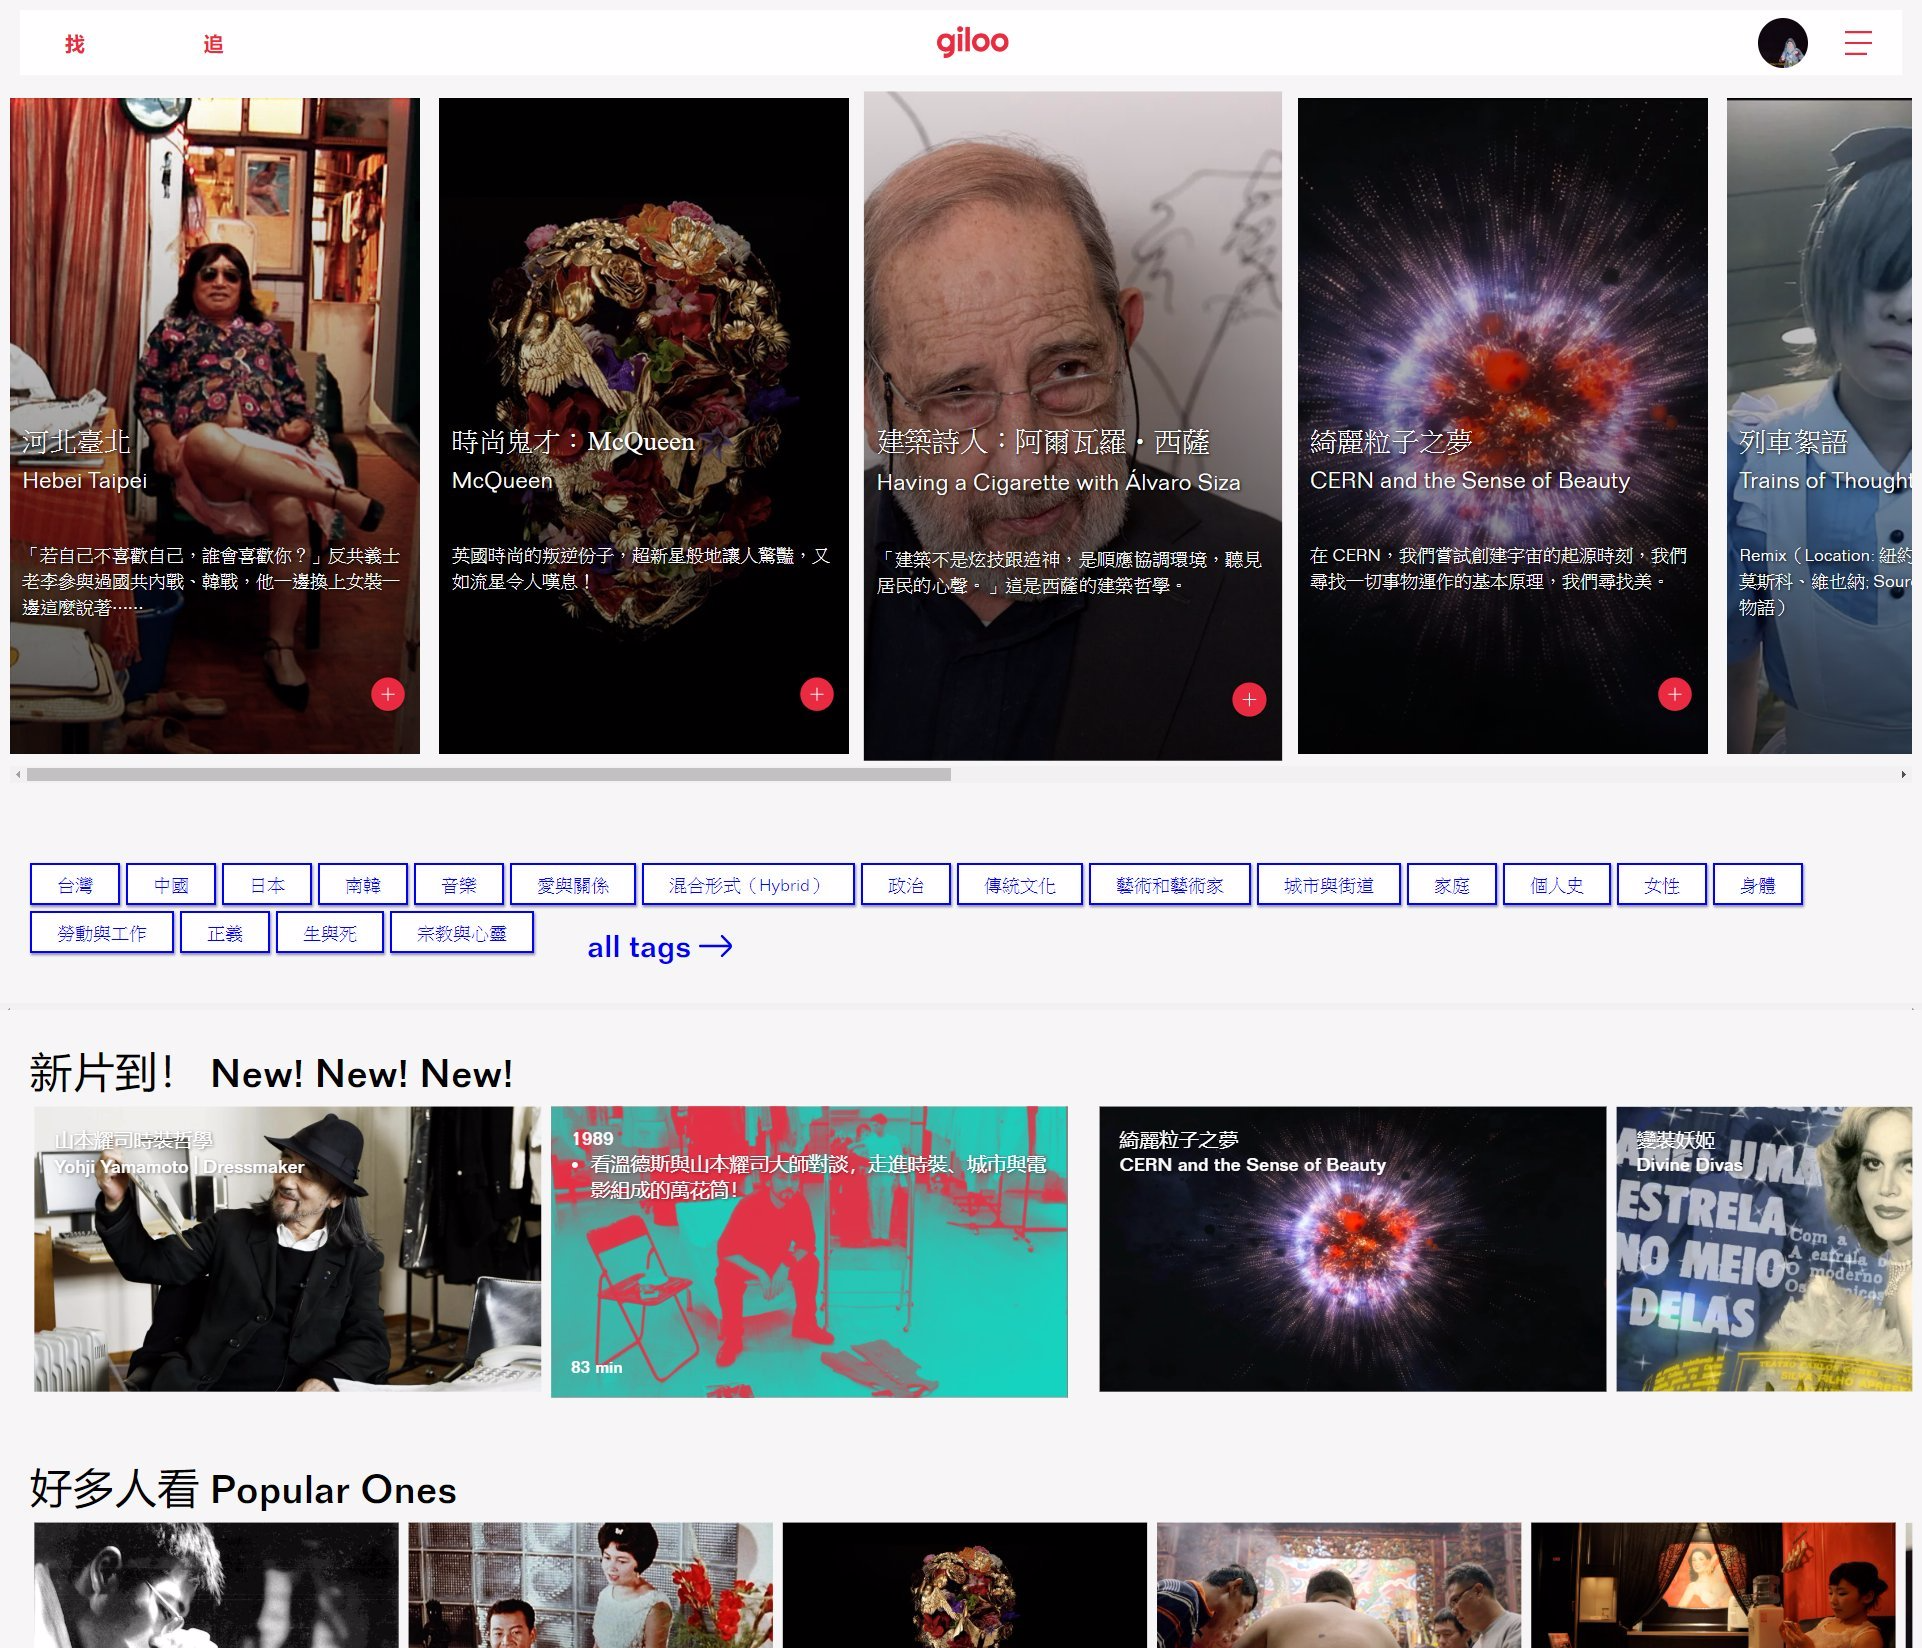
Task: Click carousel scrollbar left arrow
Action: 18,774
